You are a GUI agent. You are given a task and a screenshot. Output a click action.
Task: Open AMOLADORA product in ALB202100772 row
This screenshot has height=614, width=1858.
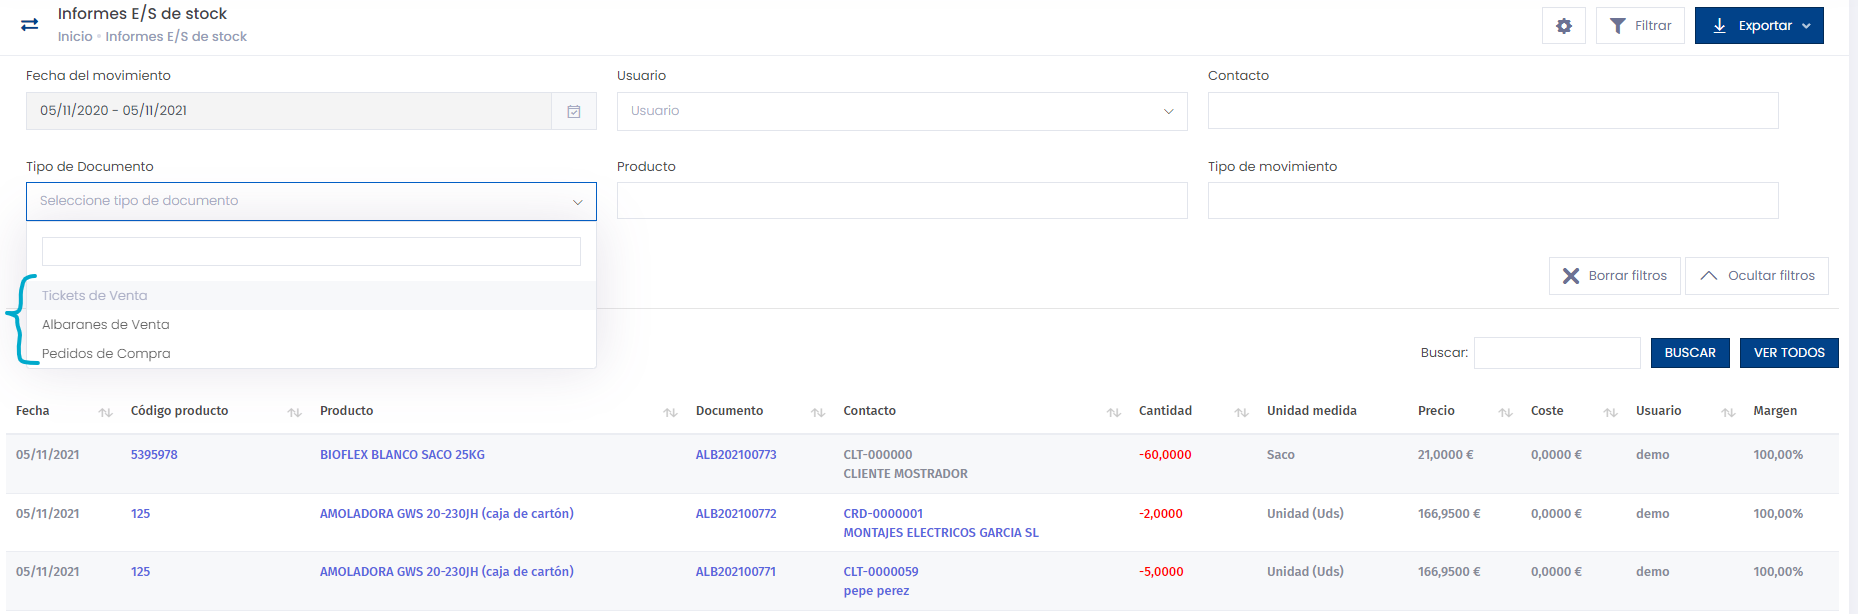[x=447, y=514]
